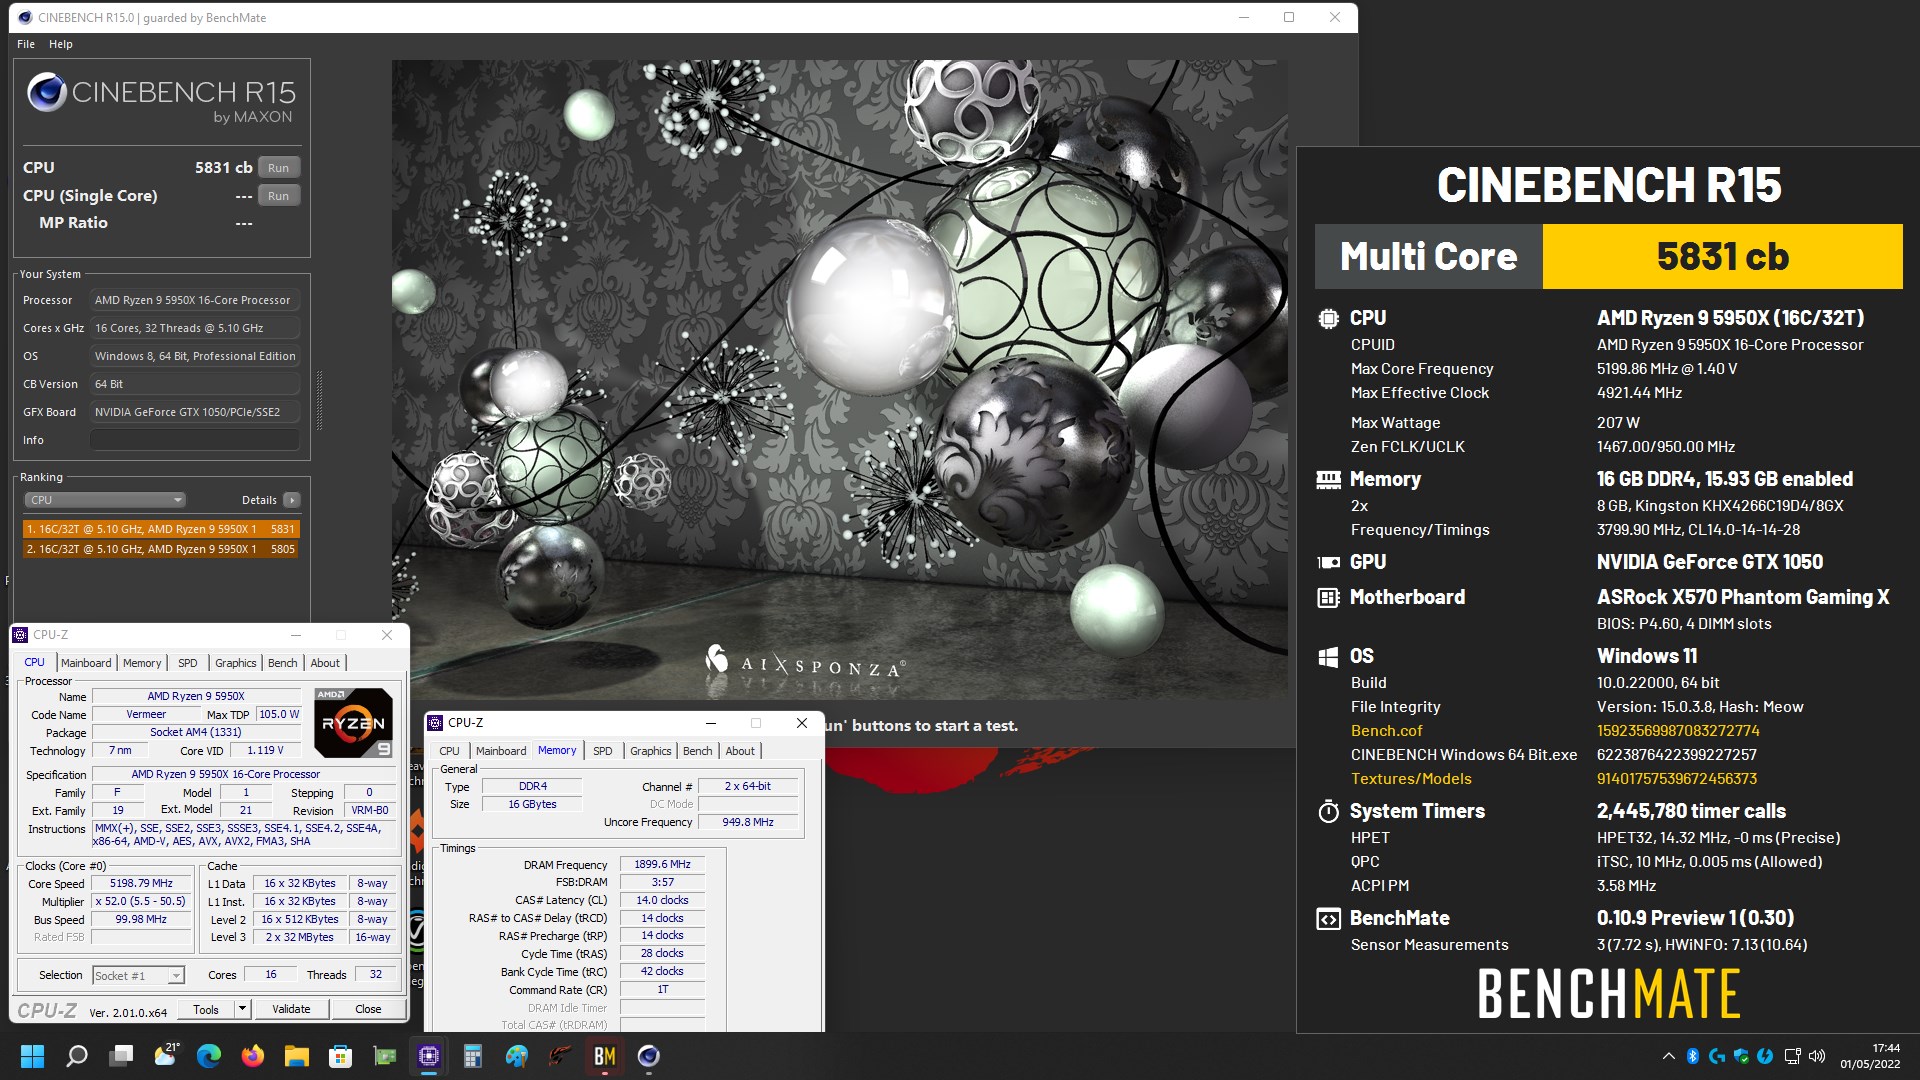Open Logitech G HUB tray icon
Screen dimensions: 1920x1080
tap(1717, 1056)
